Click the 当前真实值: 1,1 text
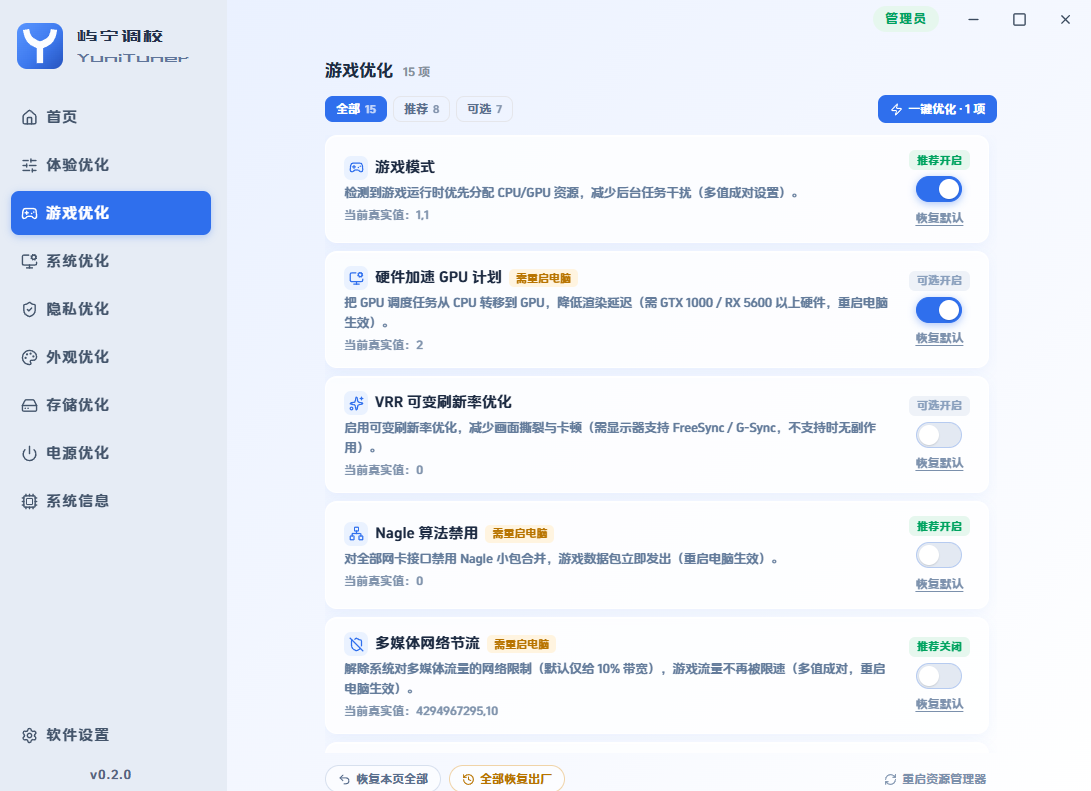 click(x=386, y=215)
